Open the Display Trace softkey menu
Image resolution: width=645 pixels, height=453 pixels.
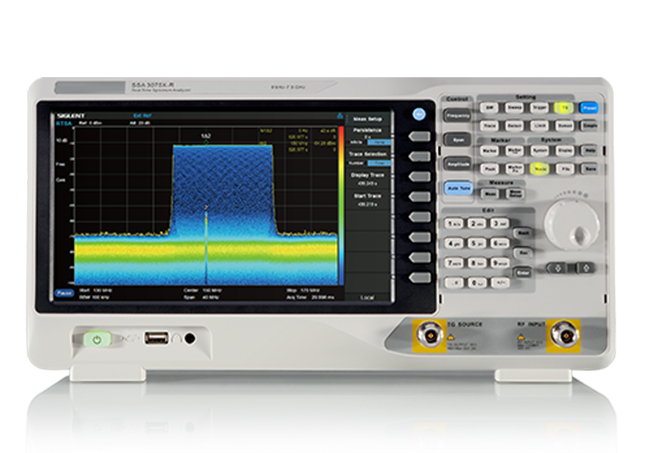[367, 180]
